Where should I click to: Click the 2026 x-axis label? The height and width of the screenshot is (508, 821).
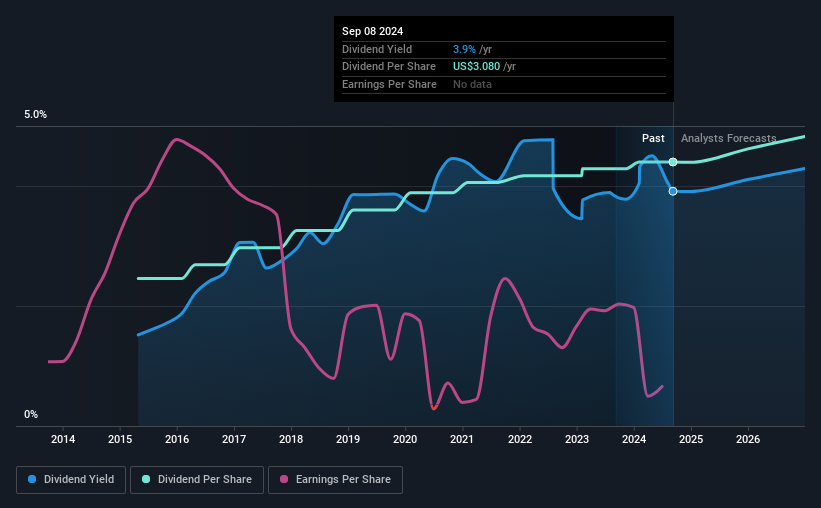(x=748, y=439)
